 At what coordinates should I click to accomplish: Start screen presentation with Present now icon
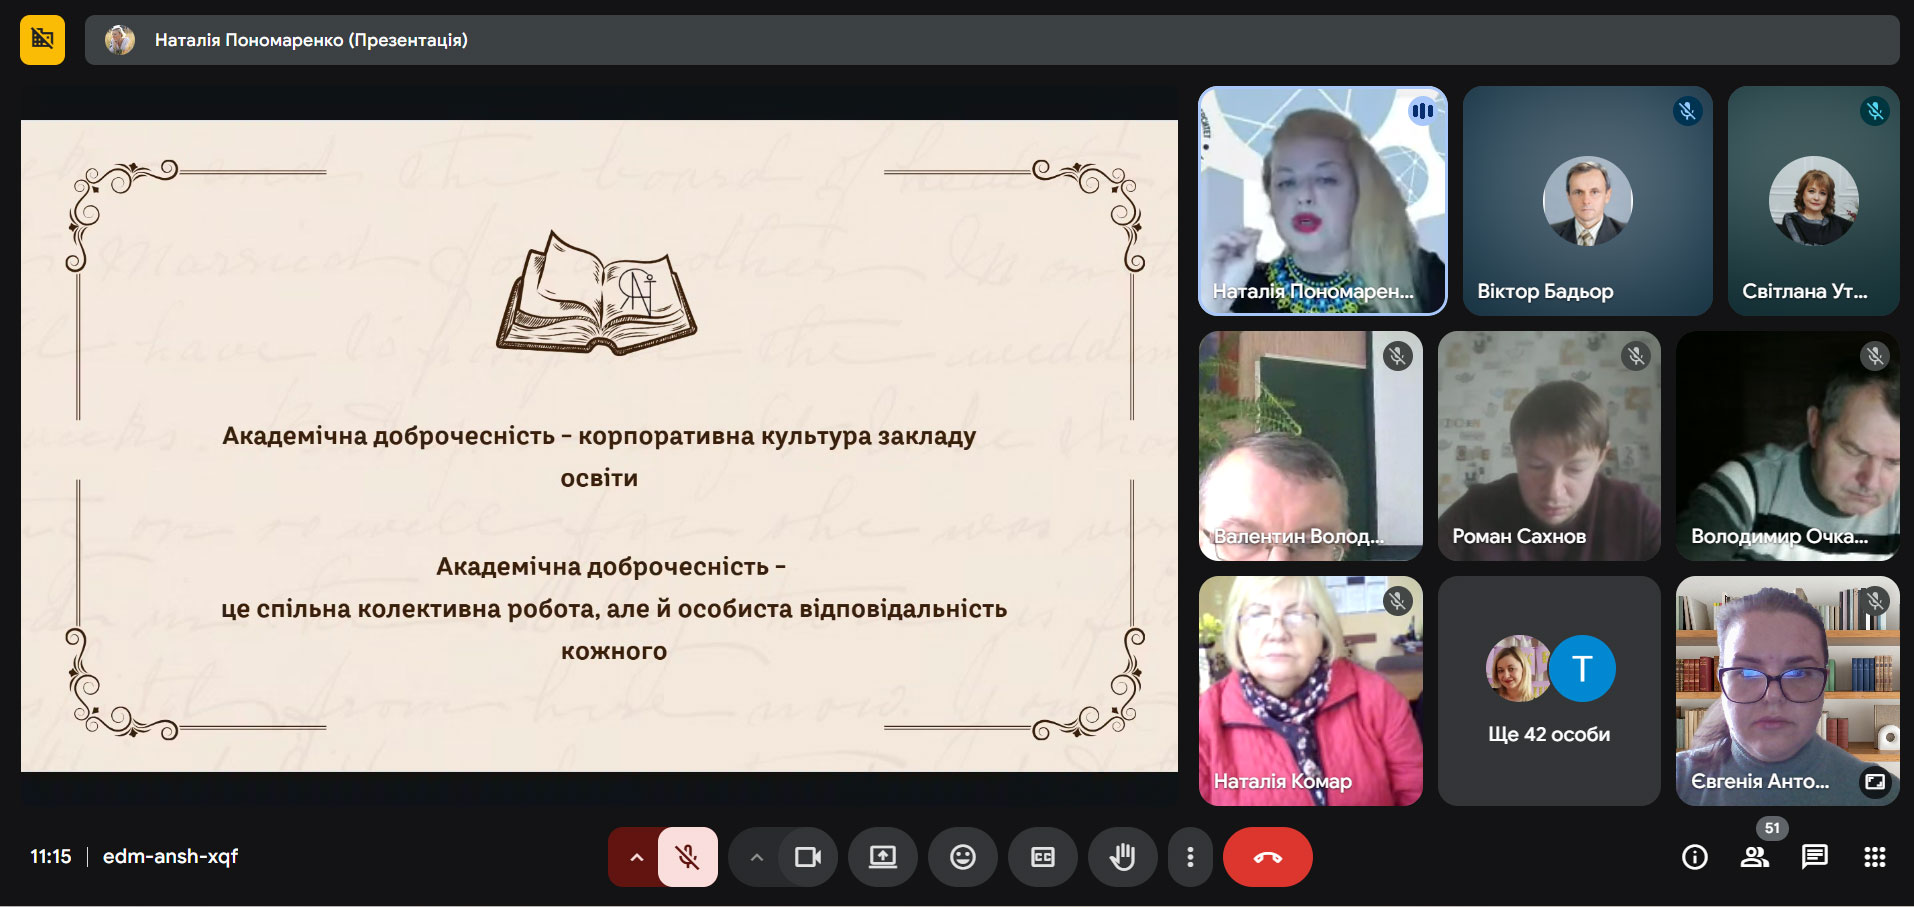882,857
